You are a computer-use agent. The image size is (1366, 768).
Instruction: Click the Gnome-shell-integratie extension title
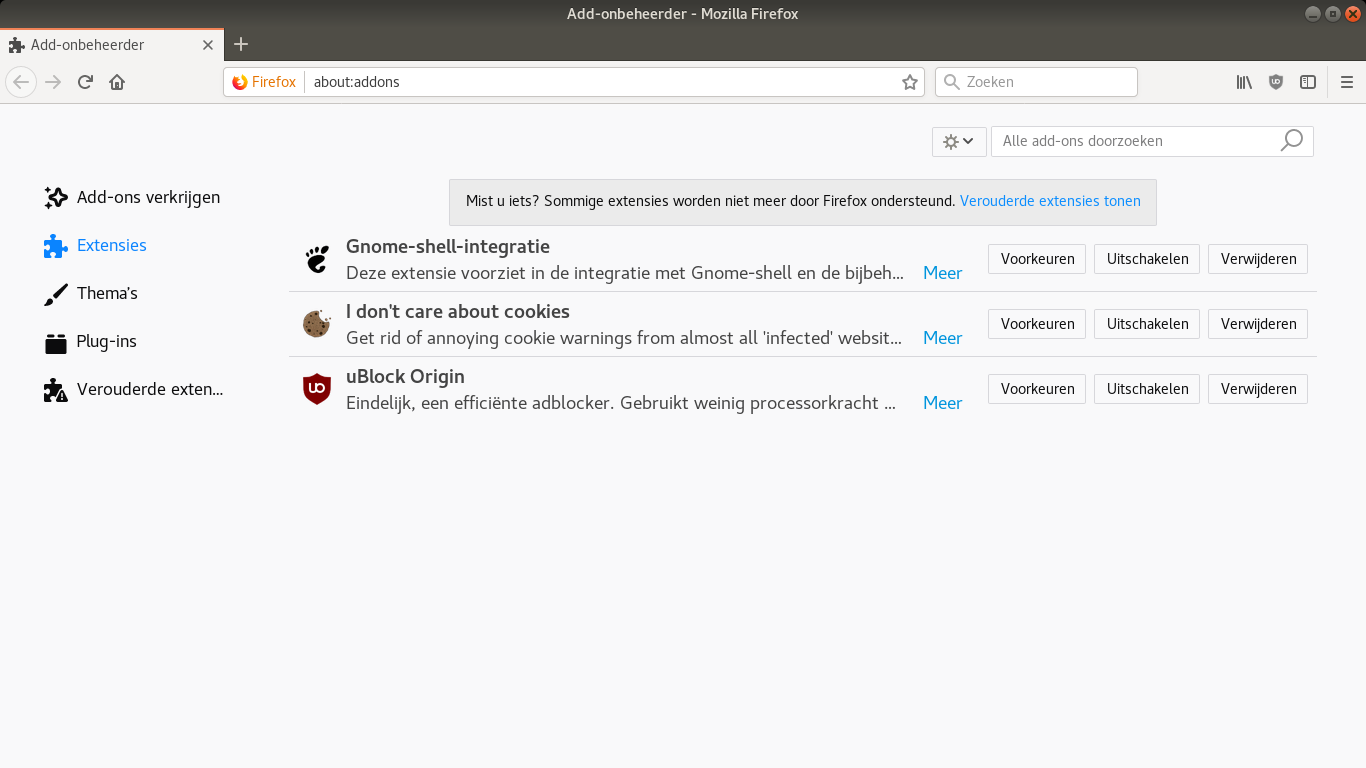pos(448,246)
